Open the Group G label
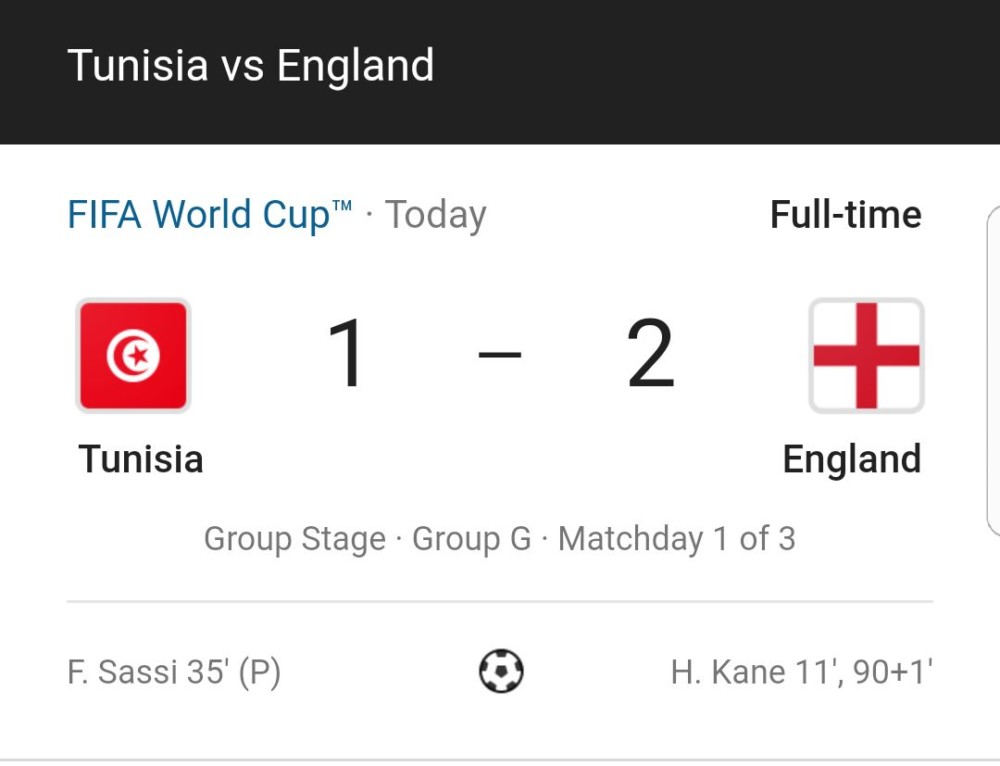This screenshot has width=1000, height=766. [472, 539]
